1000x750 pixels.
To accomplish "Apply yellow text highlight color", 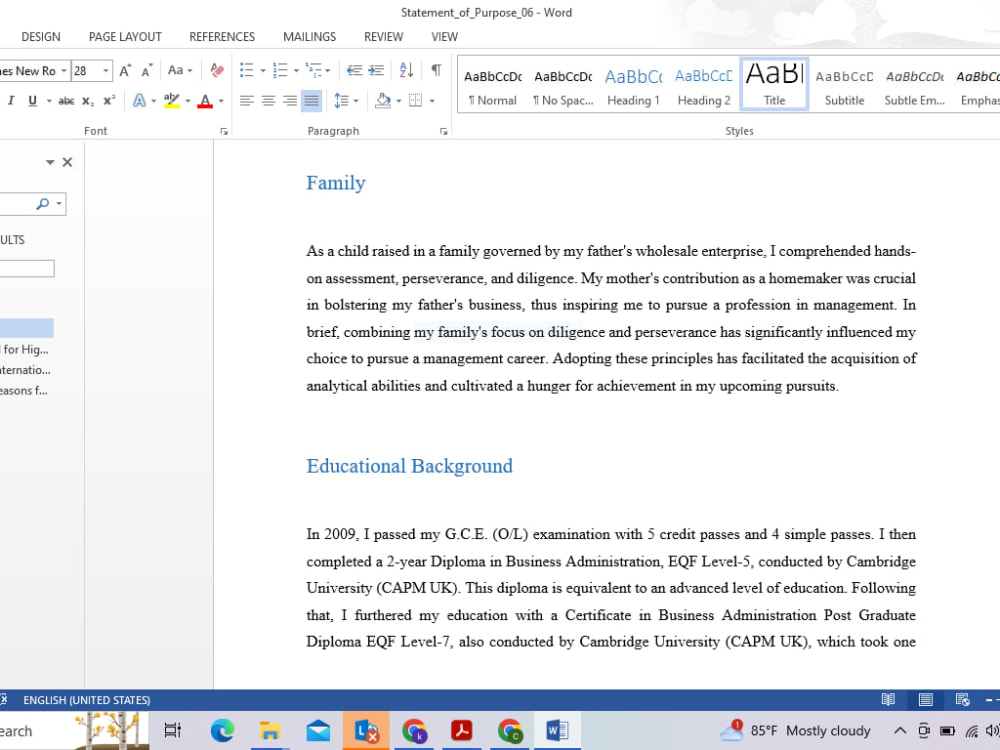I will coord(171,101).
